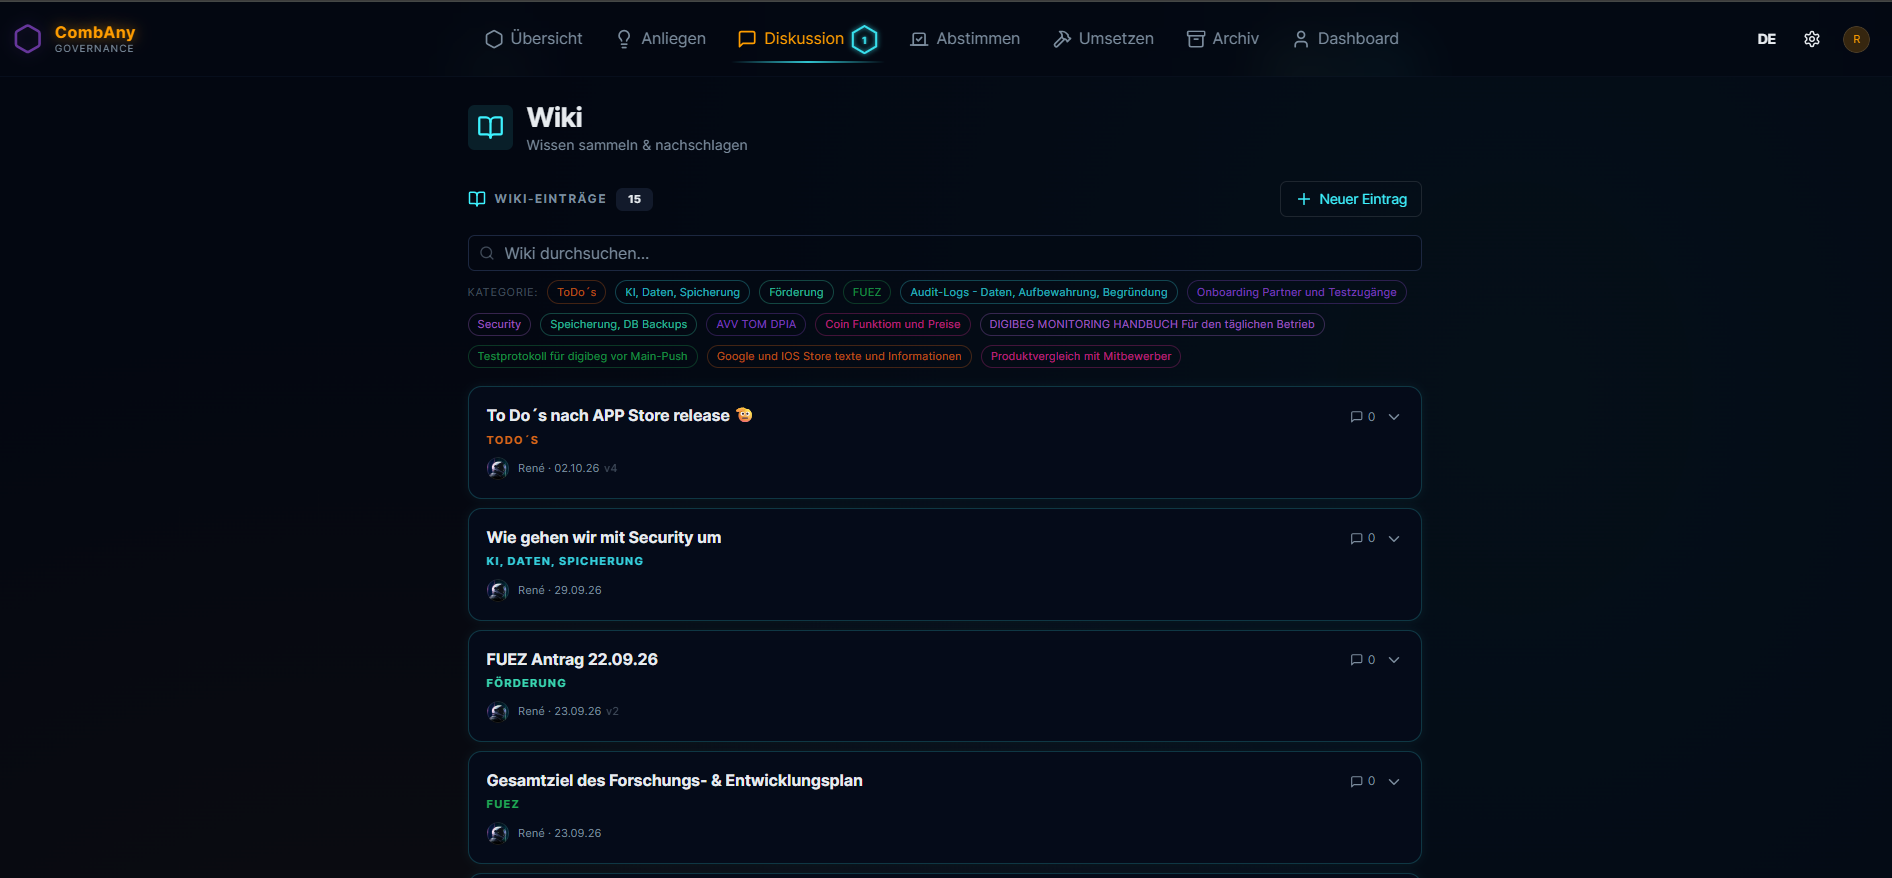Viewport: 1892px width, 878px height.
Task: Filter by Förderung category
Action: 796,293
